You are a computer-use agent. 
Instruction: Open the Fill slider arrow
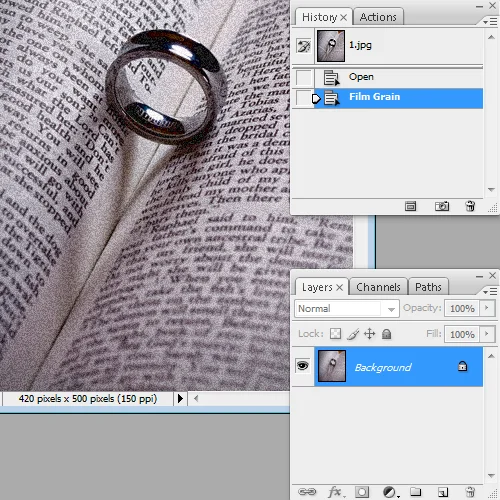point(487,334)
